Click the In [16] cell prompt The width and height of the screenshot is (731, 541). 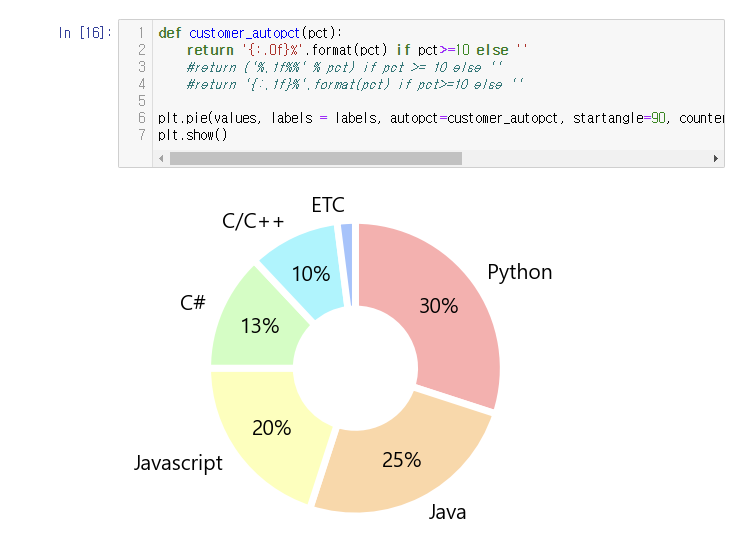pos(85,33)
